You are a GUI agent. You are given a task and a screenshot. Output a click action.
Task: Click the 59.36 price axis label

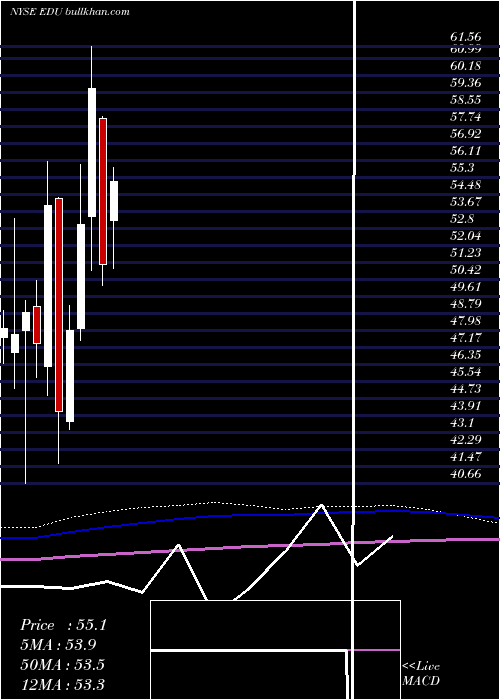click(465, 83)
